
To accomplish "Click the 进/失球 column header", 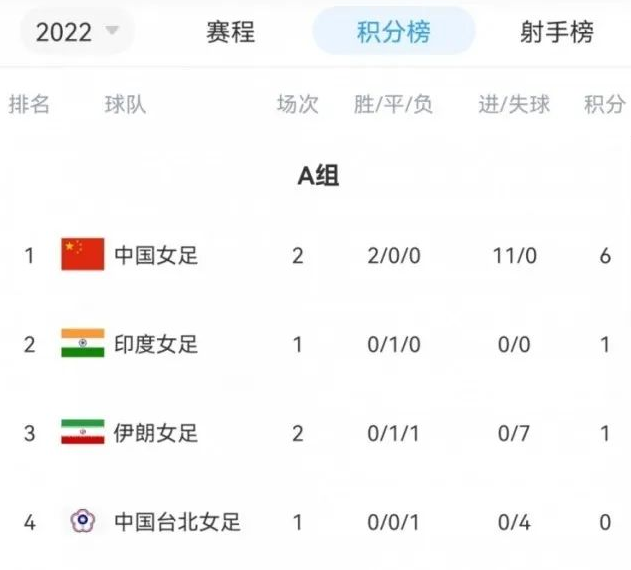I will (x=514, y=105).
